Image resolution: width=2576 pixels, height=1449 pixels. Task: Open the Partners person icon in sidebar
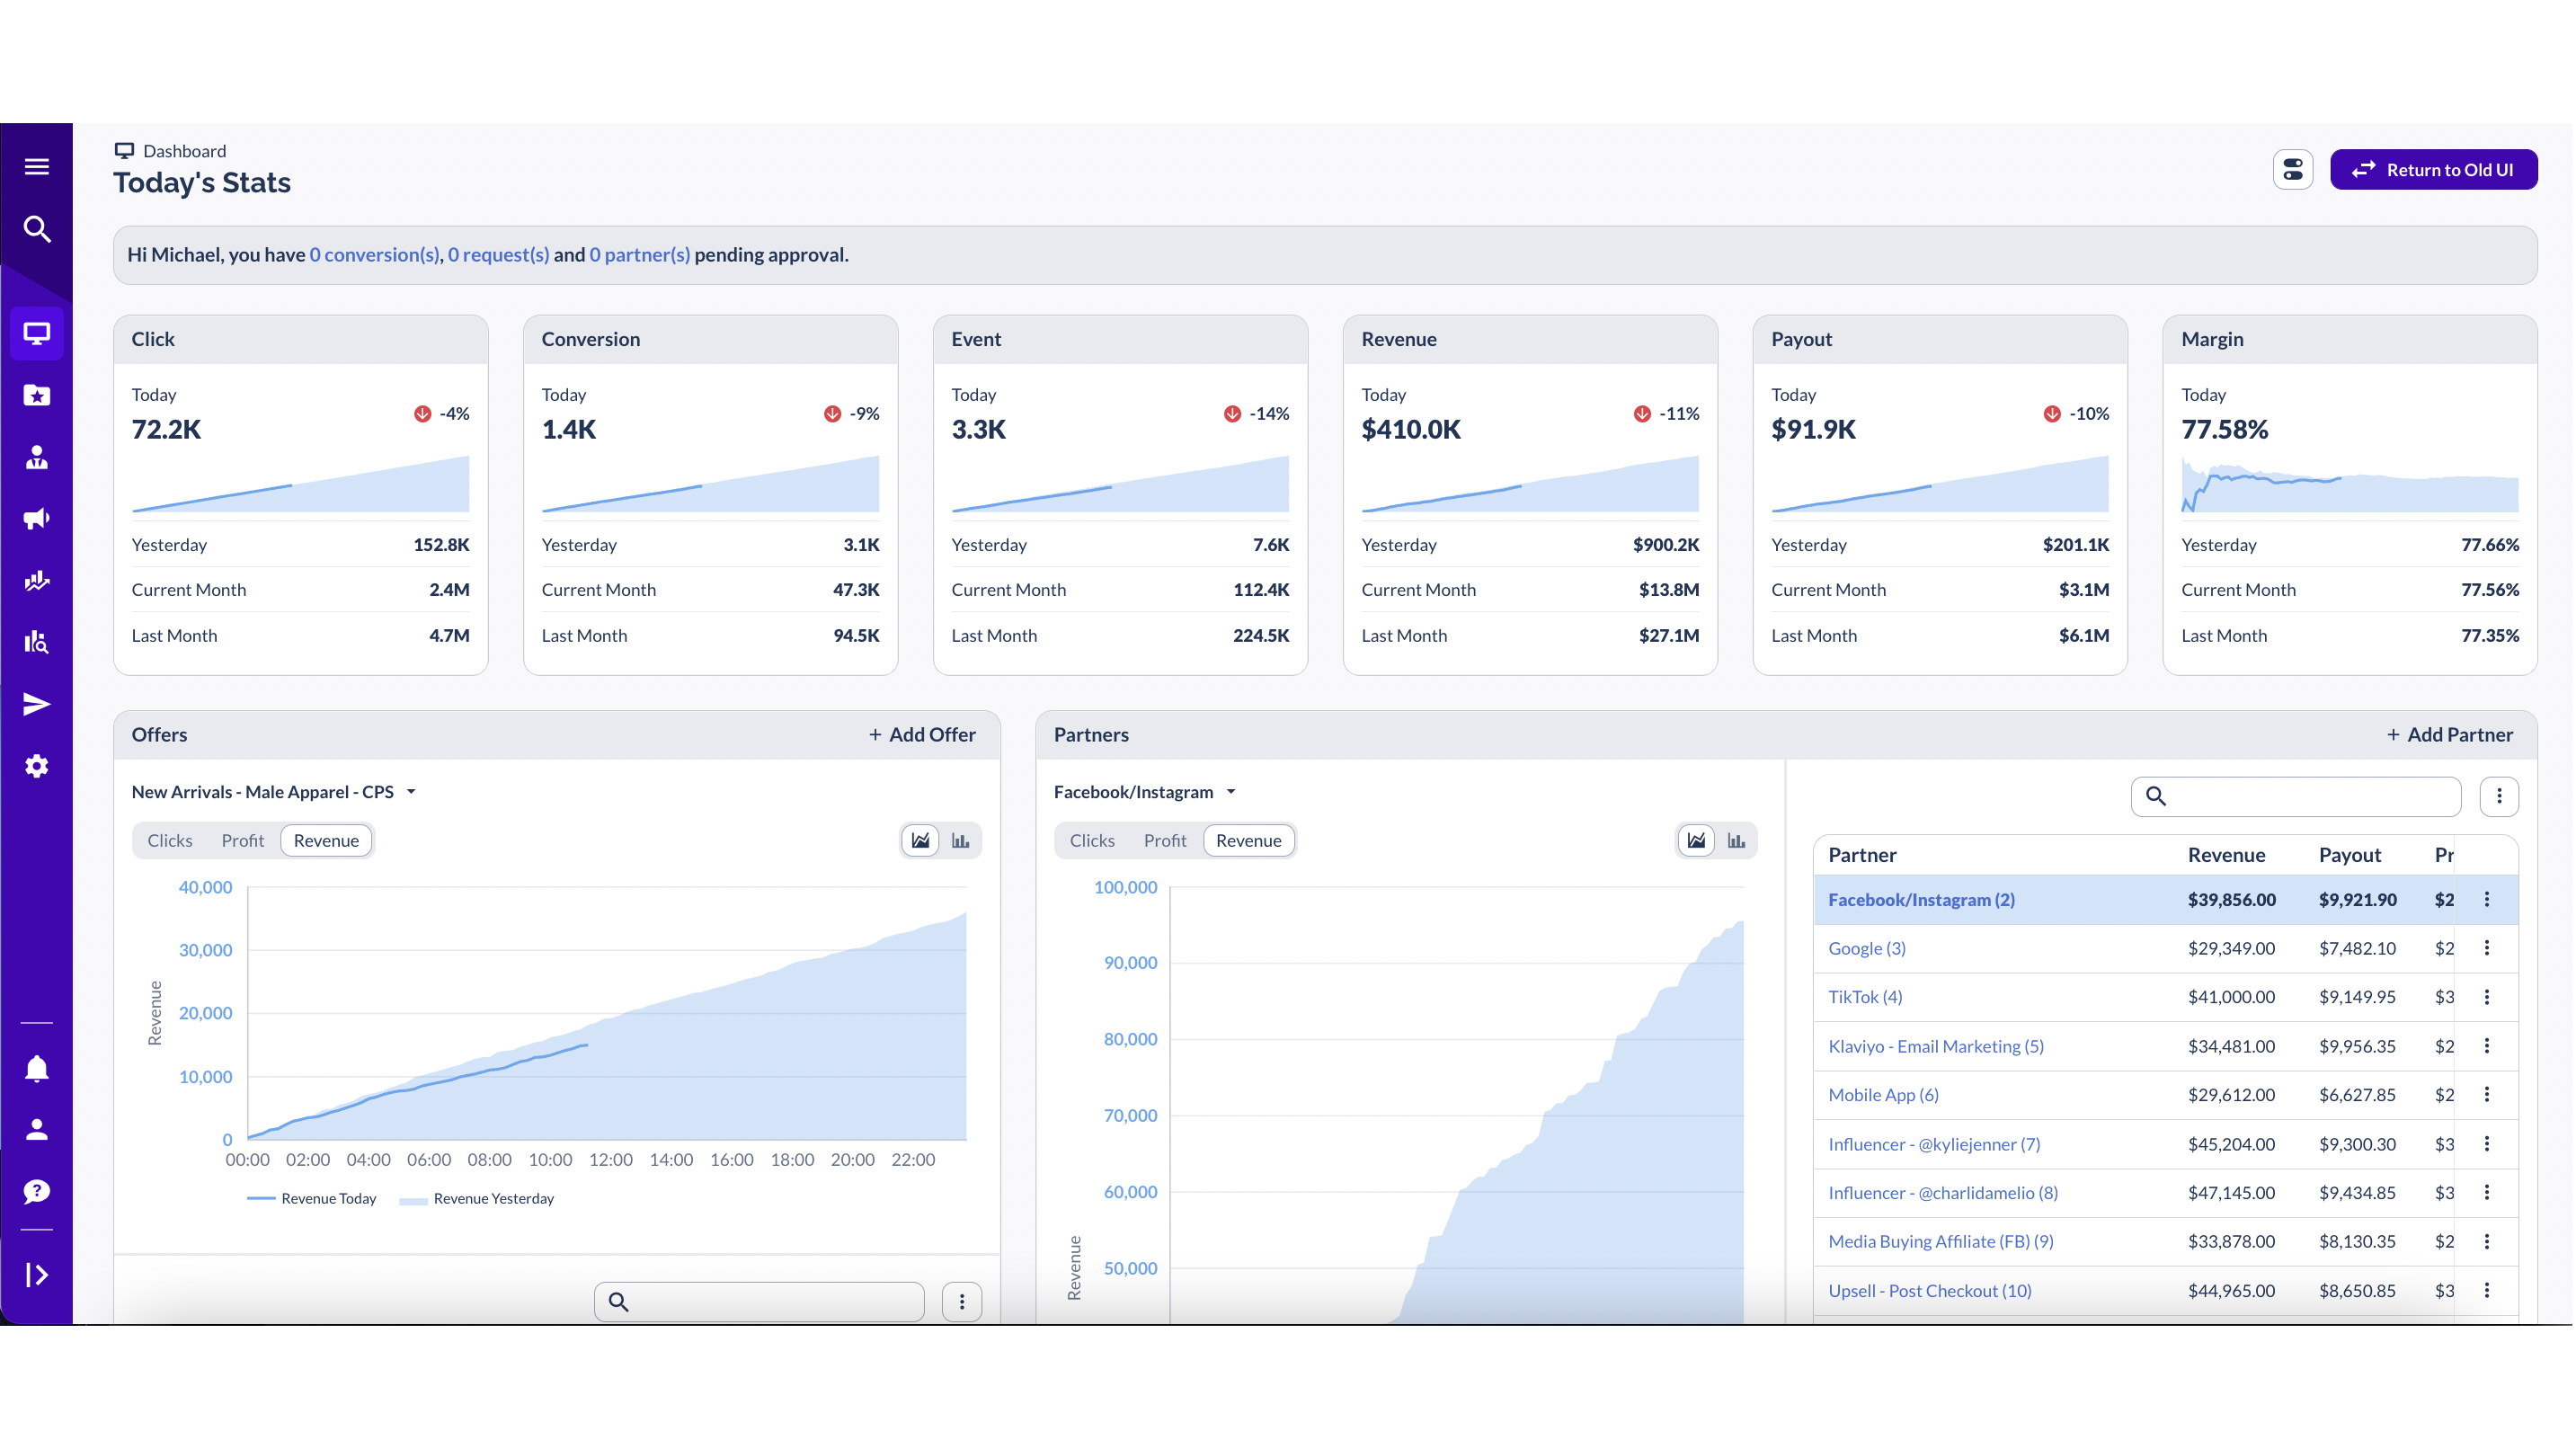click(36, 456)
